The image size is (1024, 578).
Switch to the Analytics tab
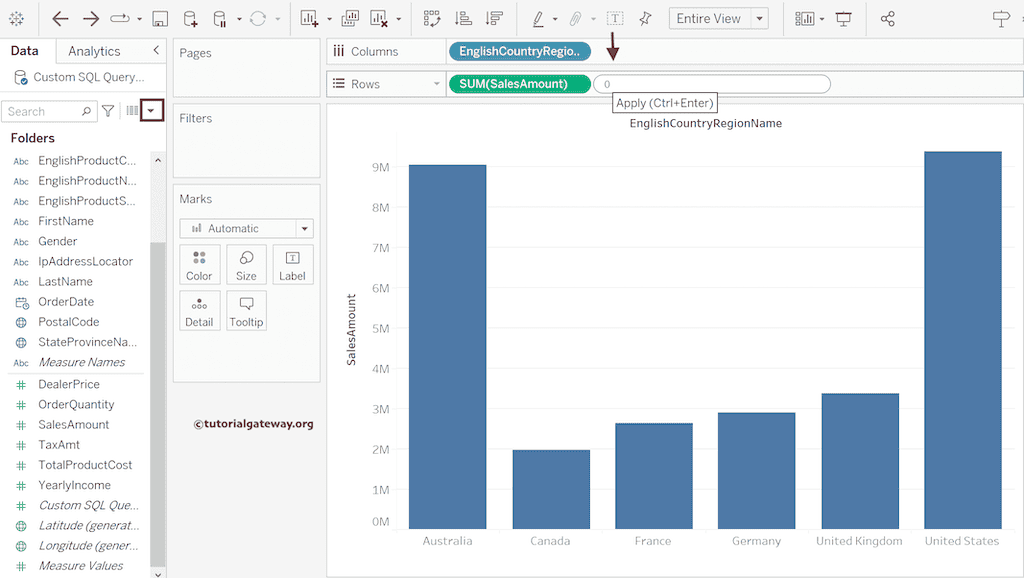tap(94, 51)
